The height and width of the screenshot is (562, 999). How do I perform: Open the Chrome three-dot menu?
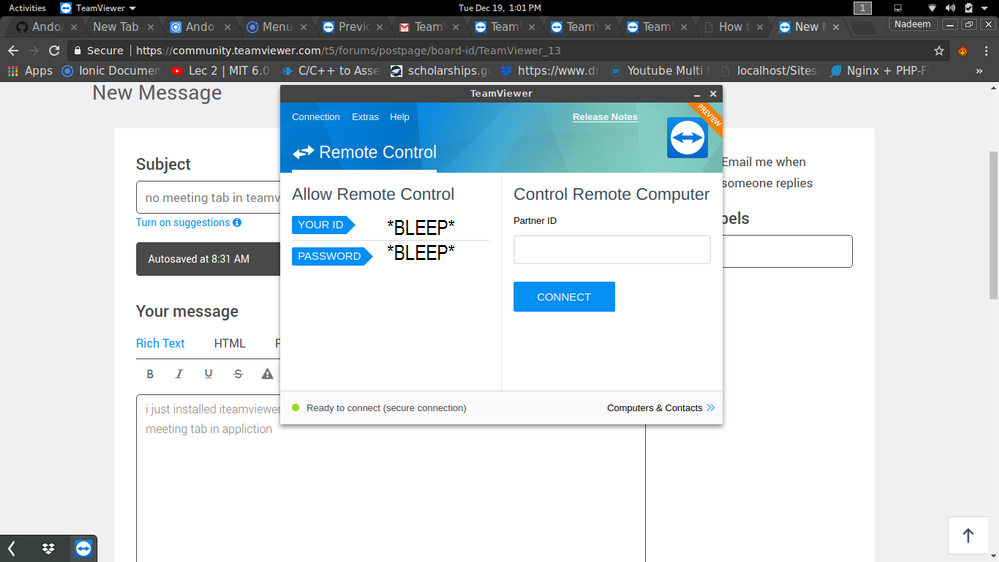pyautogui.click(x=986, y=50)
